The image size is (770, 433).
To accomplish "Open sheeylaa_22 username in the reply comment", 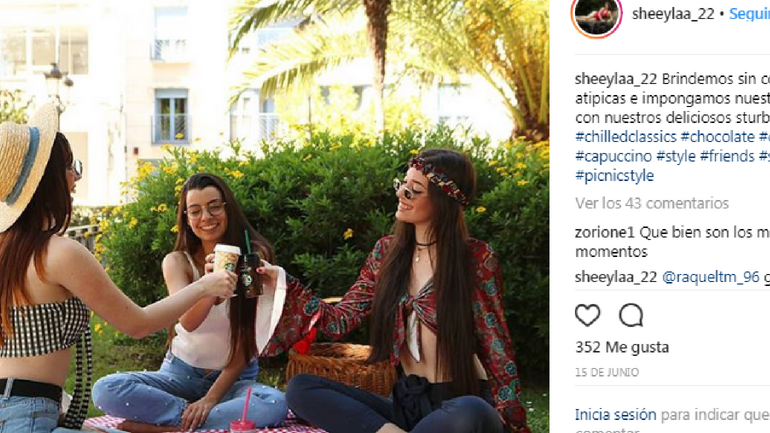I will 616,277.
